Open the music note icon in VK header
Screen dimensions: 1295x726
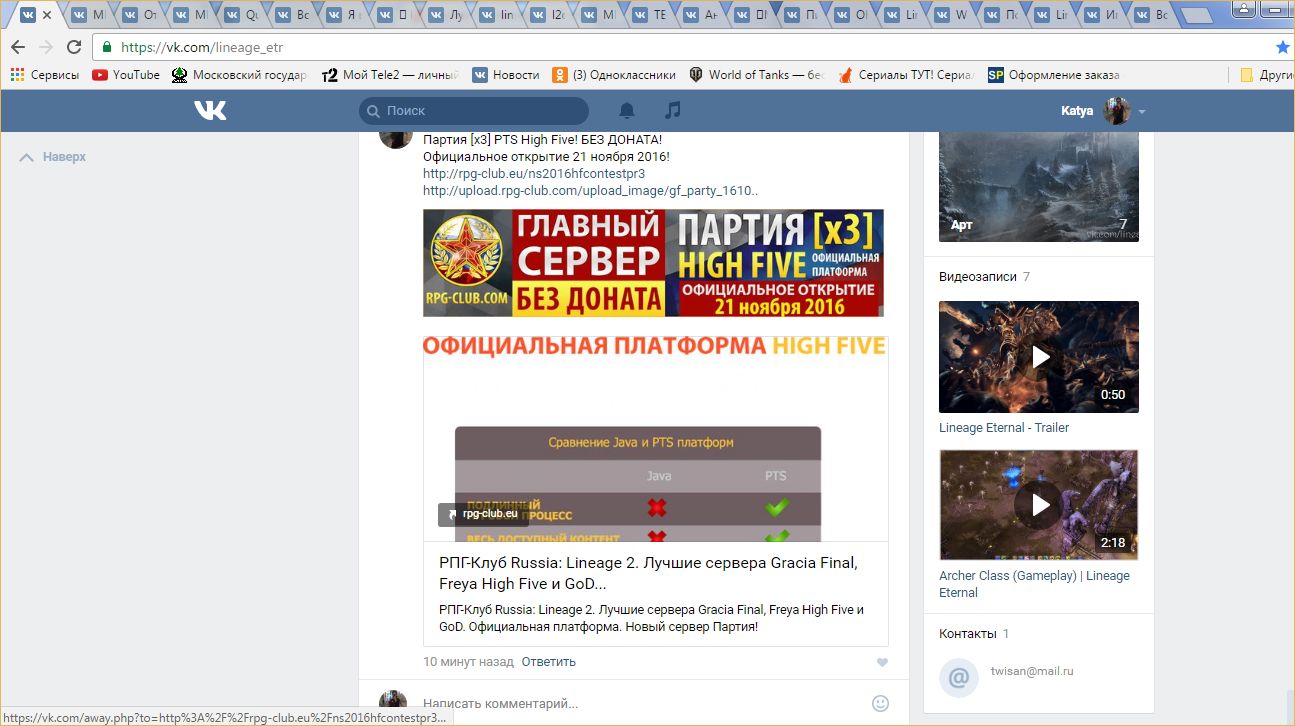[673, 110]
